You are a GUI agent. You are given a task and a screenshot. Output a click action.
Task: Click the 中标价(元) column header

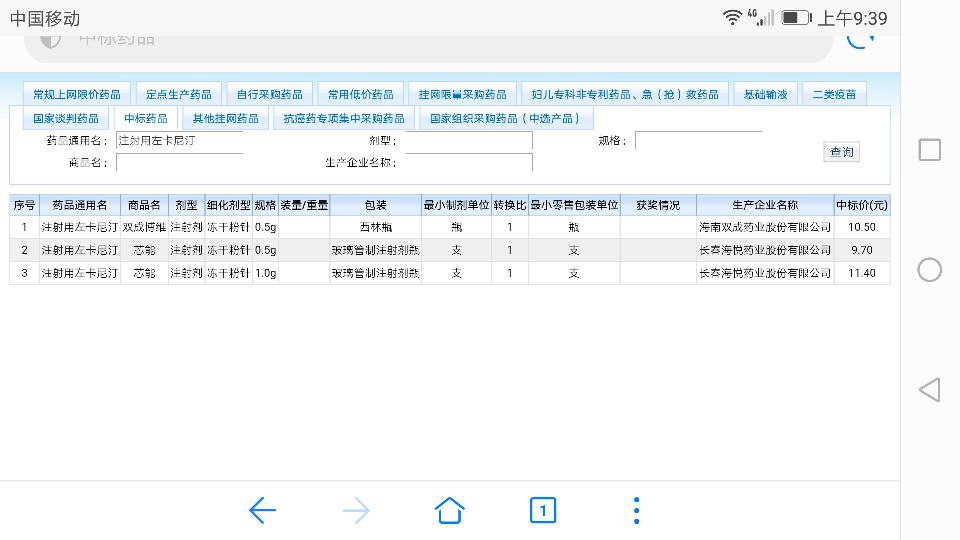[x=861, y=205]
